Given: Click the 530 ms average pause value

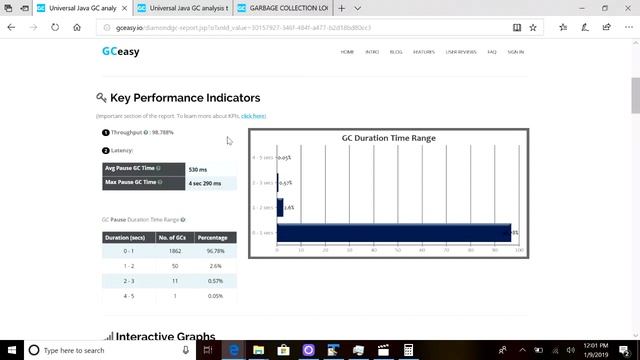Looking at the screenshot, I should 198,169.
